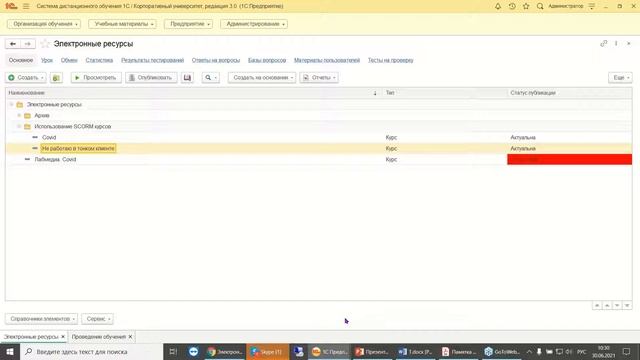The width and height of the screenshot is (640, 360).
Task: Select the Covid course row
Action: (318, 138)
